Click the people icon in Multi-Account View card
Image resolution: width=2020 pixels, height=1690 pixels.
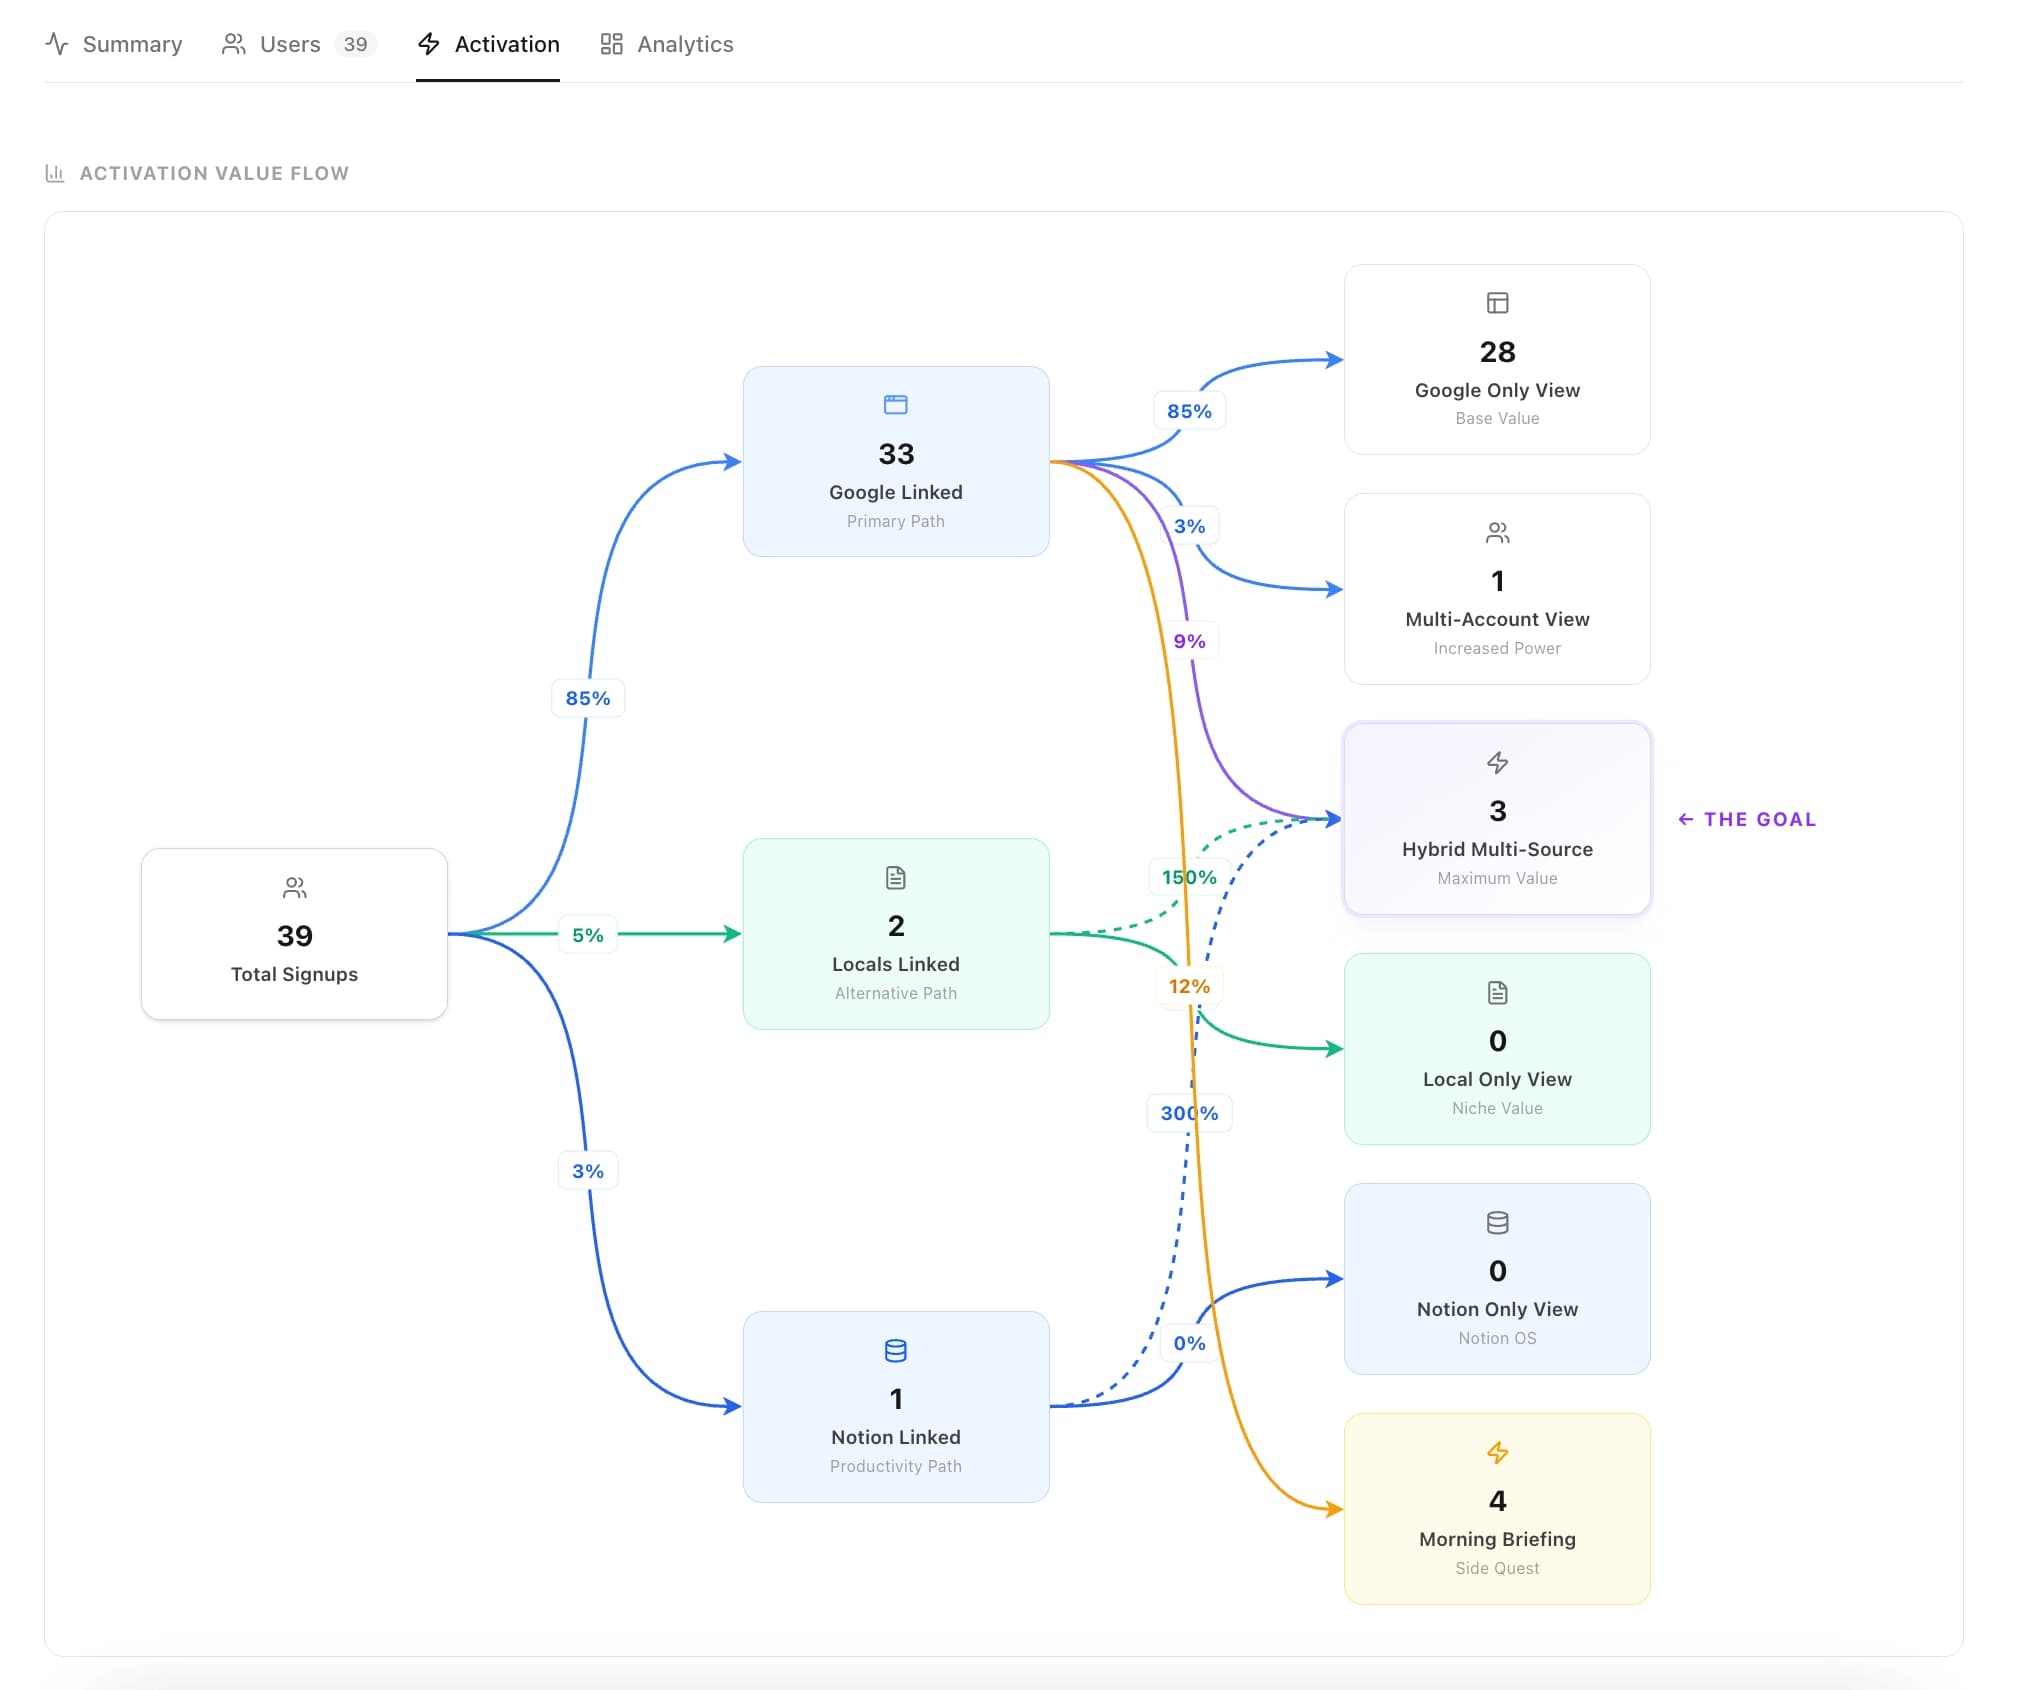point(1496,532)
